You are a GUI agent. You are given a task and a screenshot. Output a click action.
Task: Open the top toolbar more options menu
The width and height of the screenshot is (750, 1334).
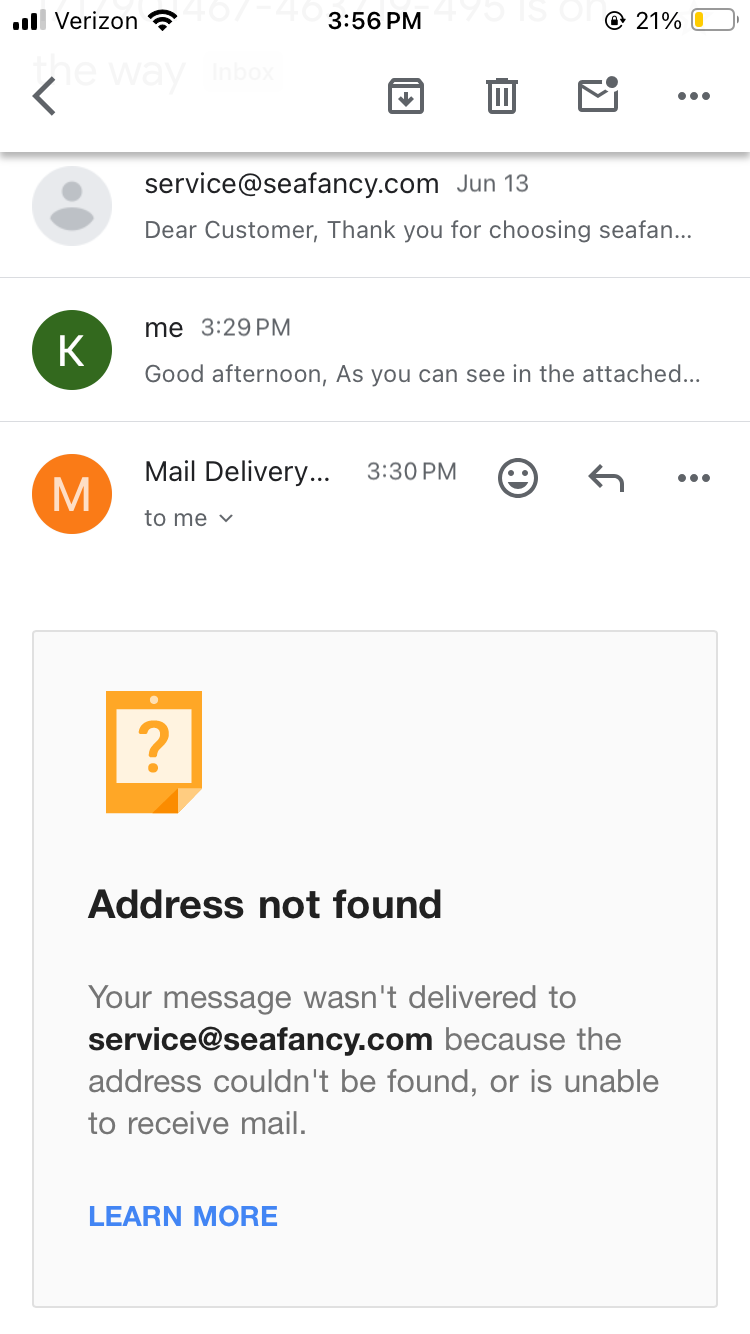(x=693, y=97)
